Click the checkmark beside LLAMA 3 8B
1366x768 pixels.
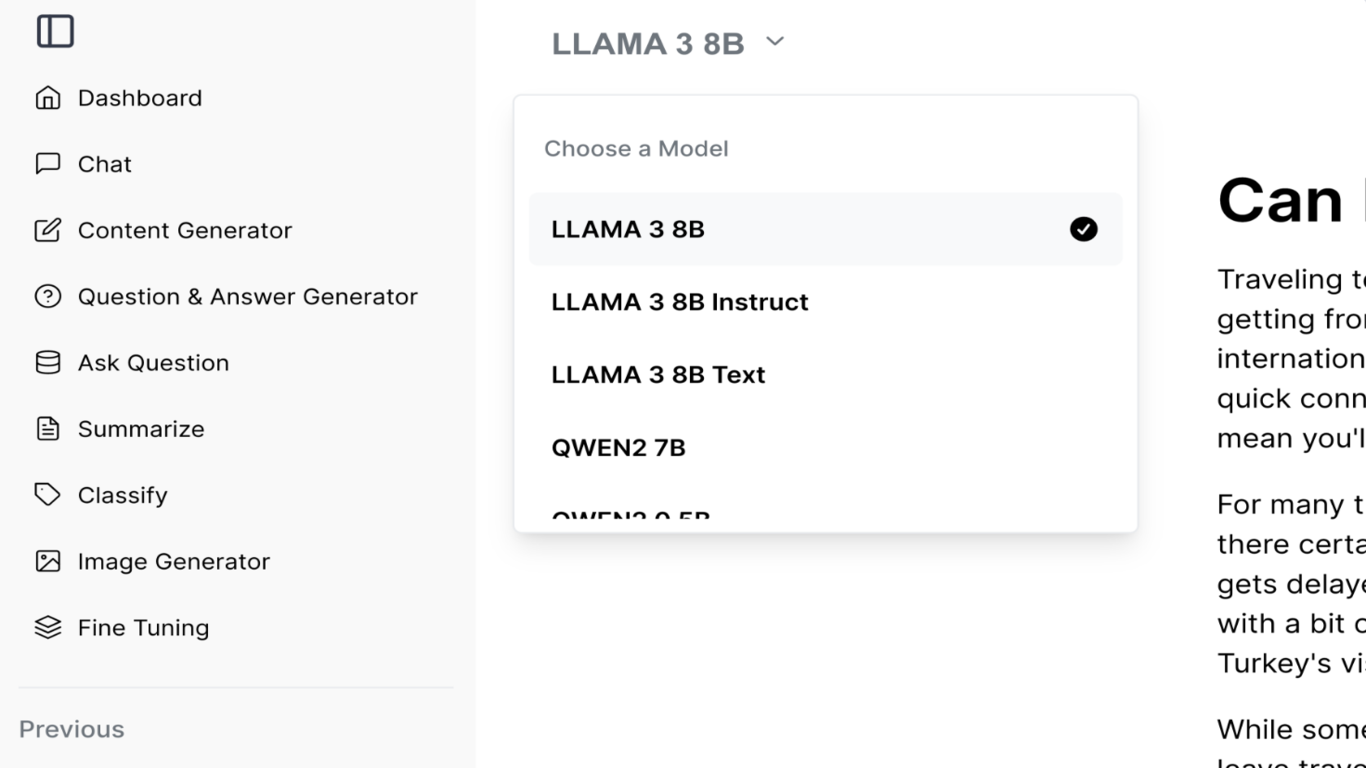(1083, 229)
